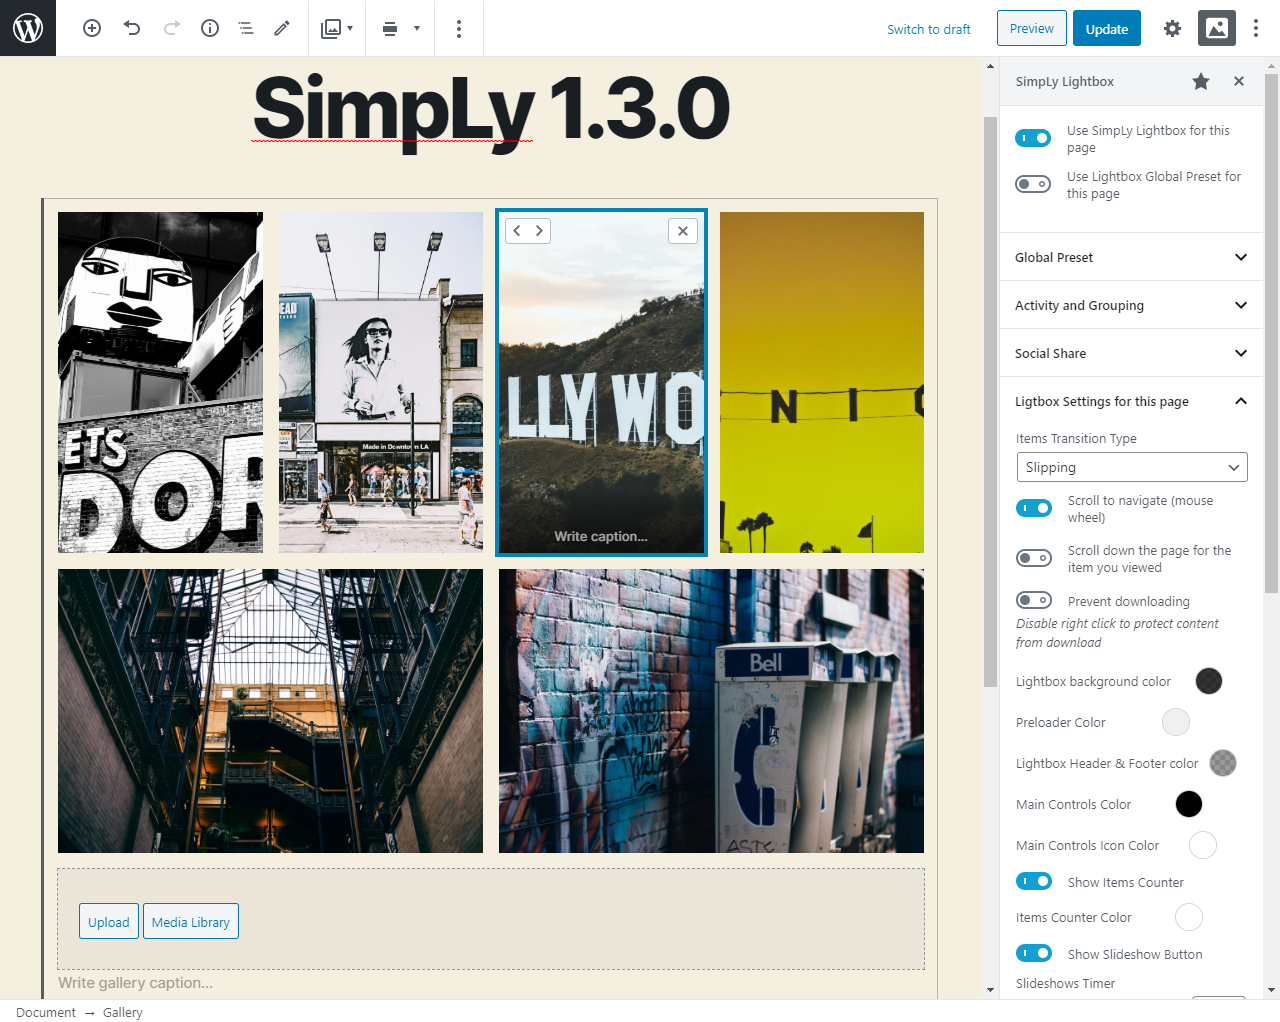
Task: Move selected gallery image backward
Action: click(x=517, y=231)
